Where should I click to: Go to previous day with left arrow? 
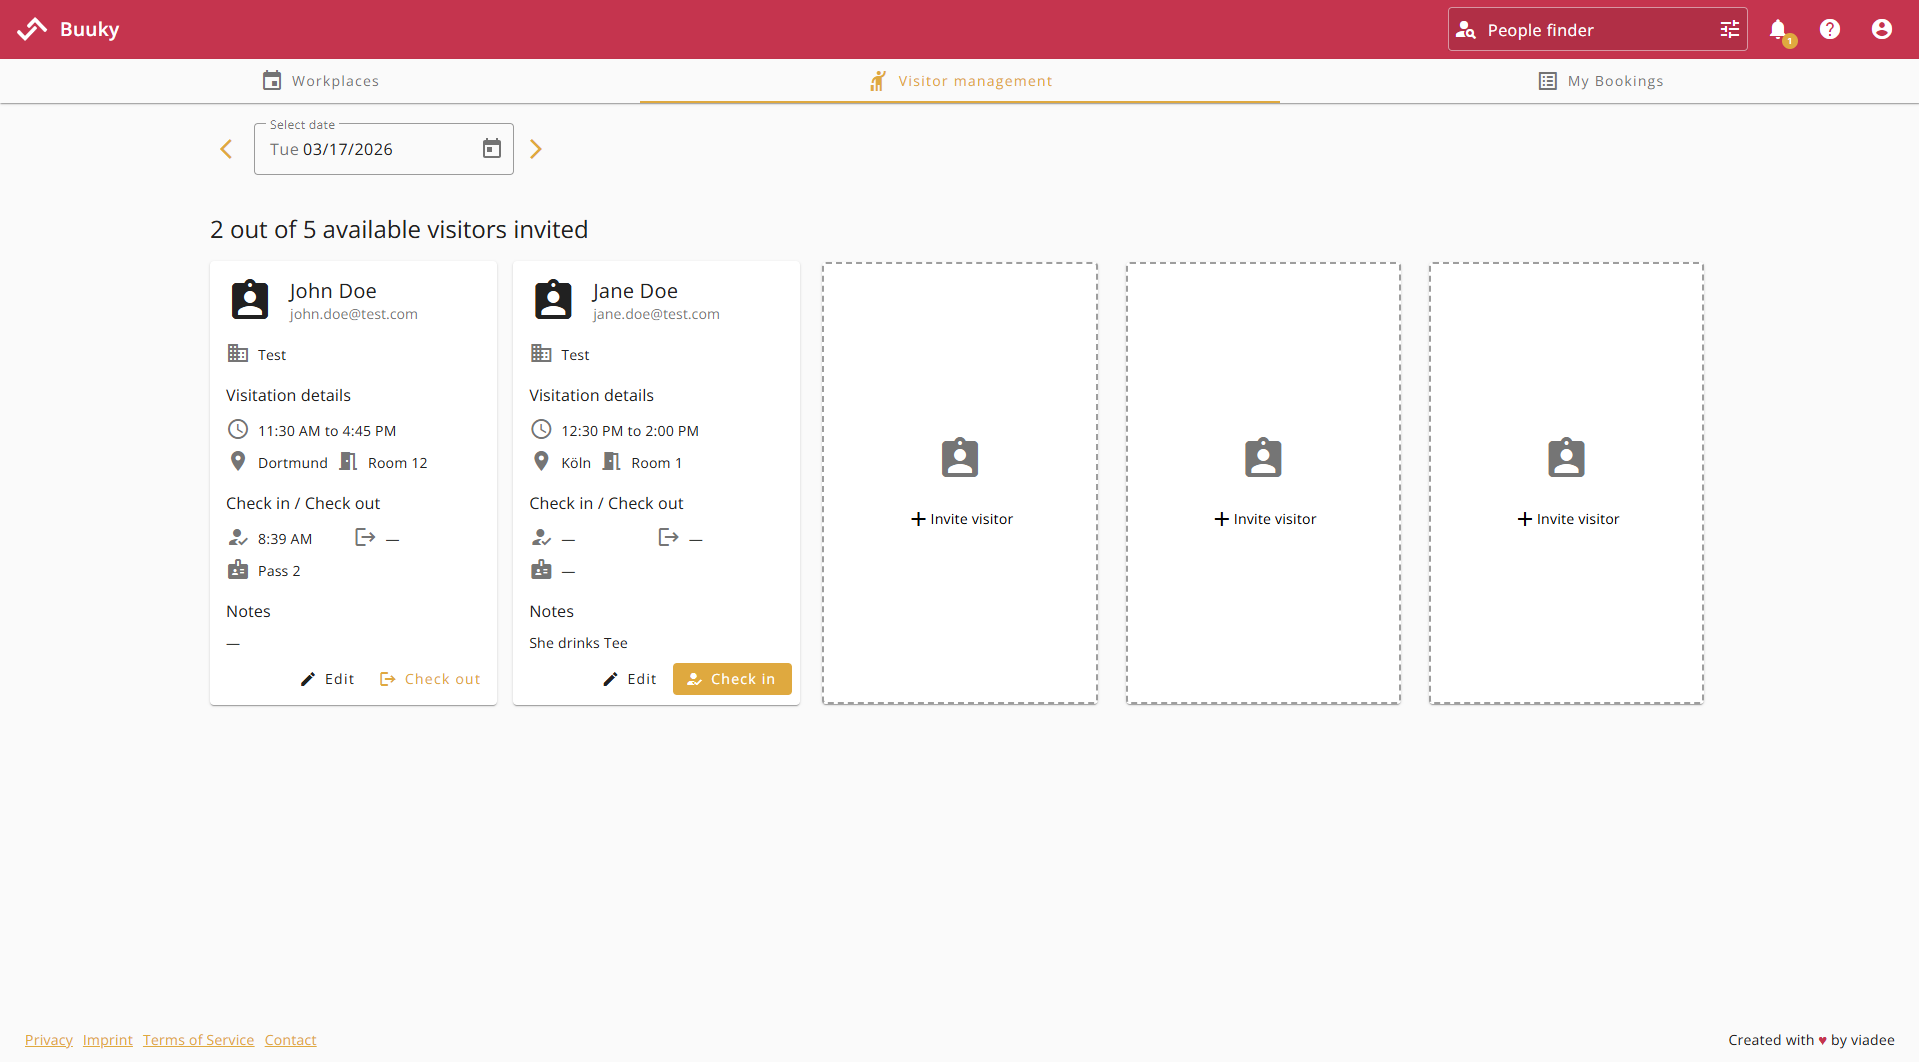click(225, 148)
